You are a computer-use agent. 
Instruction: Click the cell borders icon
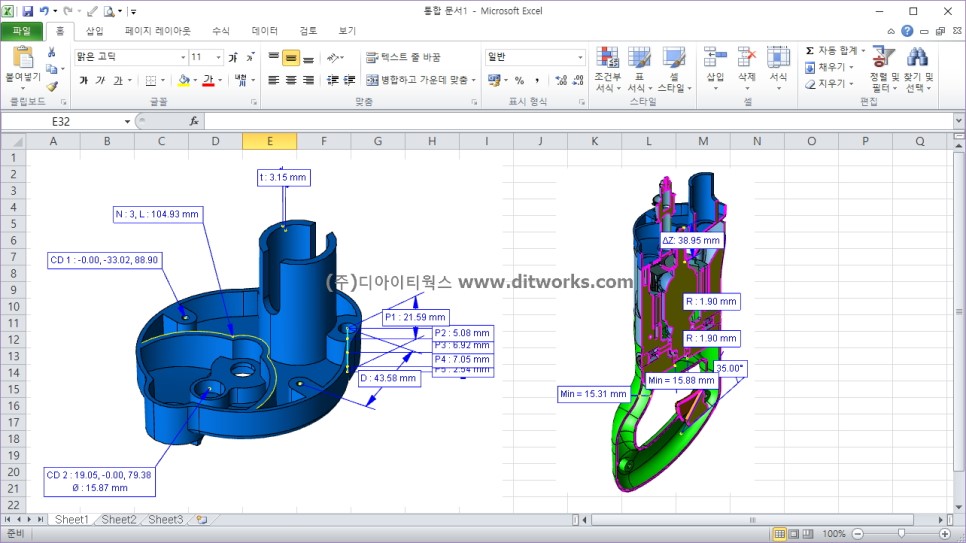151,80
